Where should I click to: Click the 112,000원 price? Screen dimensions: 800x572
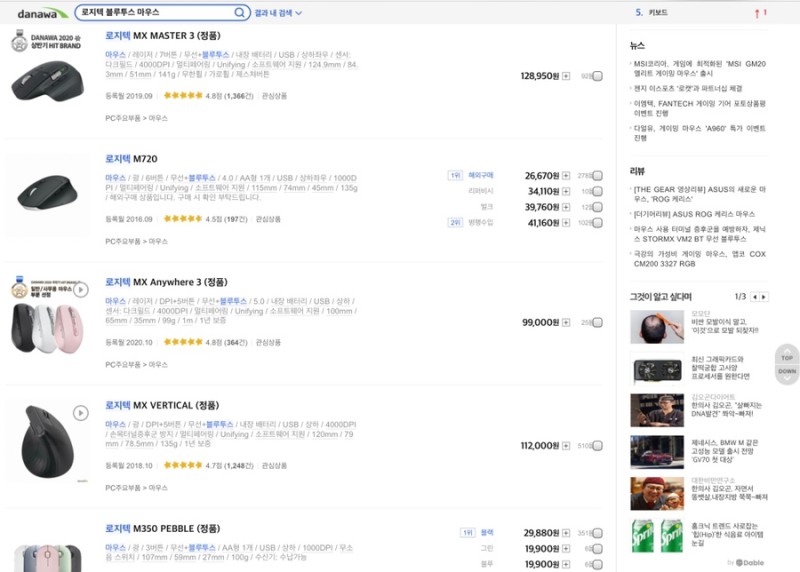pyautogui.click(x=540, y=446)
